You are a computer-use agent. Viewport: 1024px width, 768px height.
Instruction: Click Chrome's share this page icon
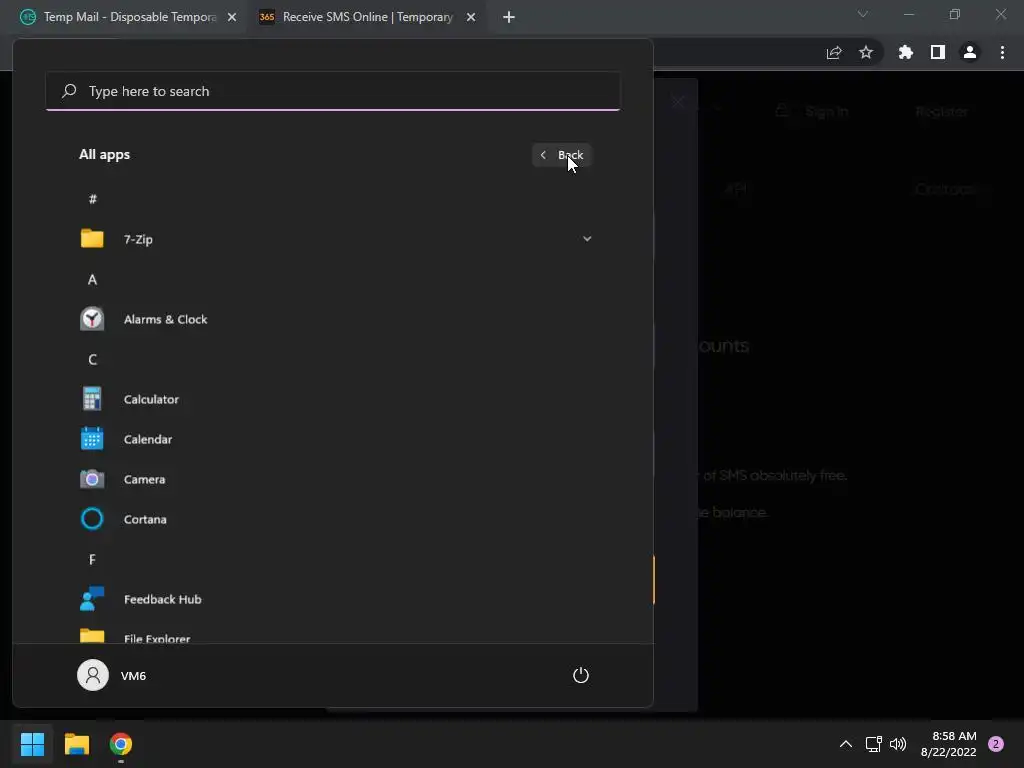[834, 52]
